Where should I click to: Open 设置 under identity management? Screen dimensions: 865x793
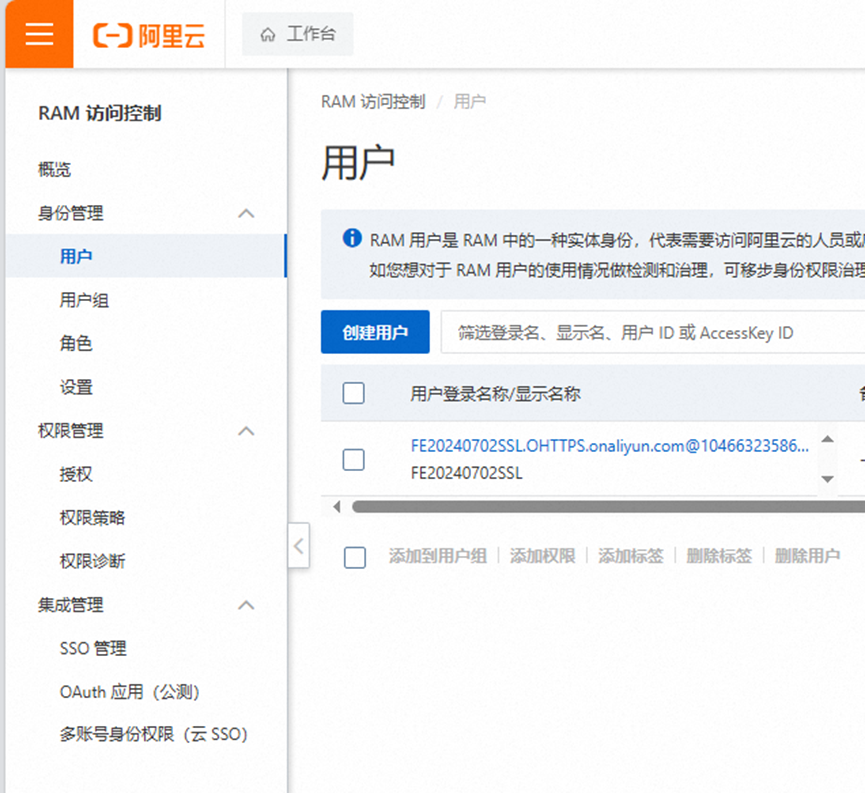pos(76,387)
